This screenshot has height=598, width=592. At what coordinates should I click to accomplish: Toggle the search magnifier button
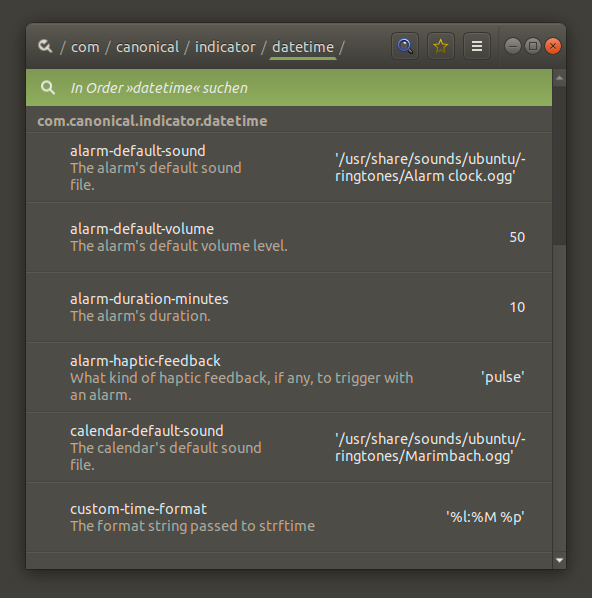click(x=405, y=46)
